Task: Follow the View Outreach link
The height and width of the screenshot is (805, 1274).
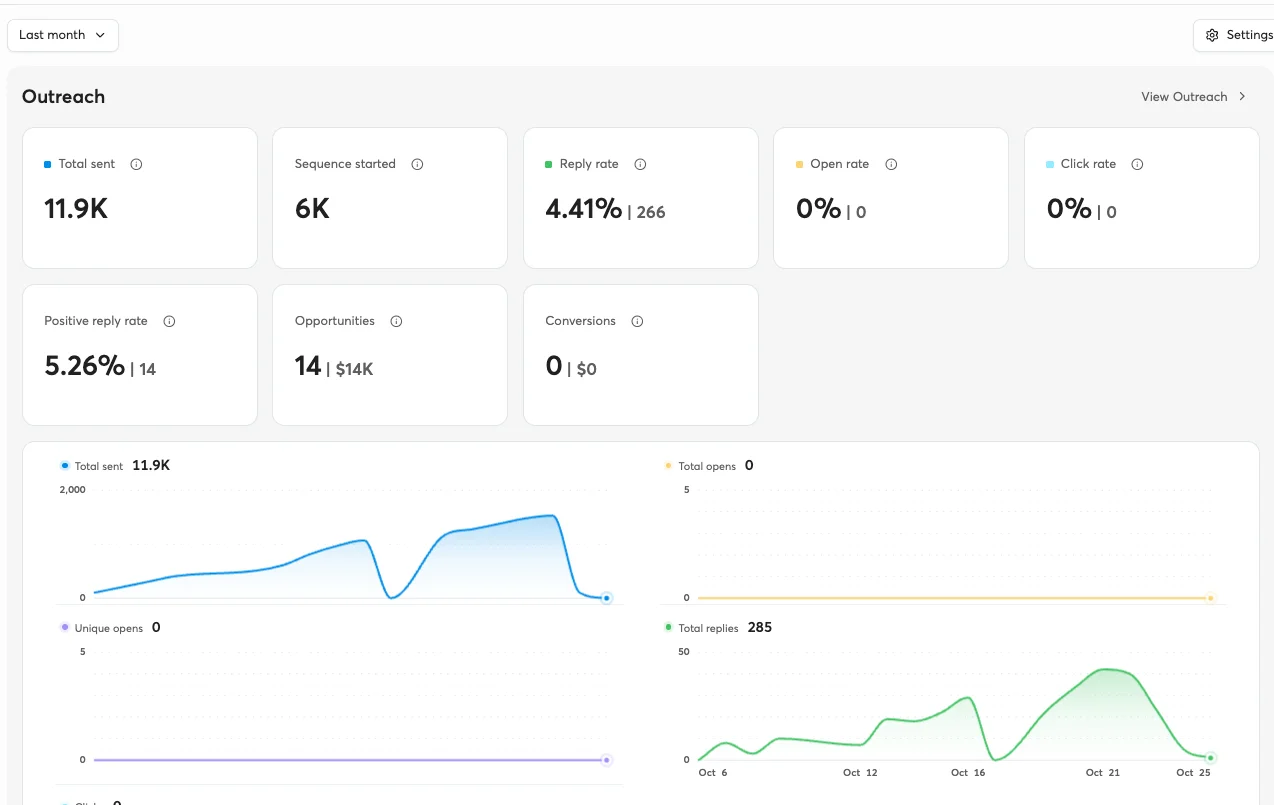Action: click(x=1194, y=97)
